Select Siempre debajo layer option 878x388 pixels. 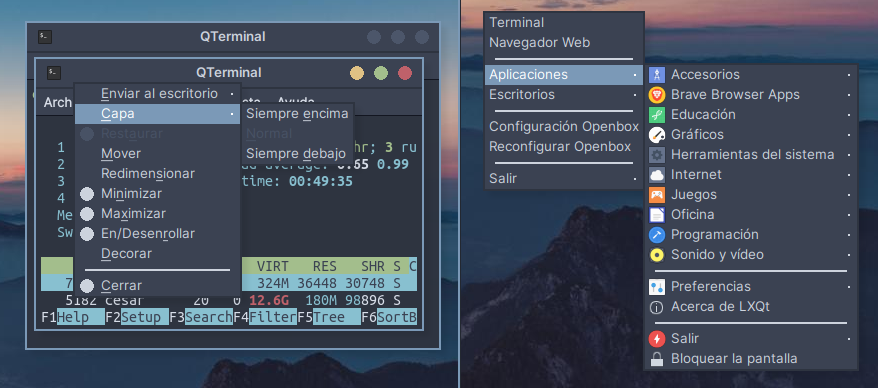(x=297, y=153)
